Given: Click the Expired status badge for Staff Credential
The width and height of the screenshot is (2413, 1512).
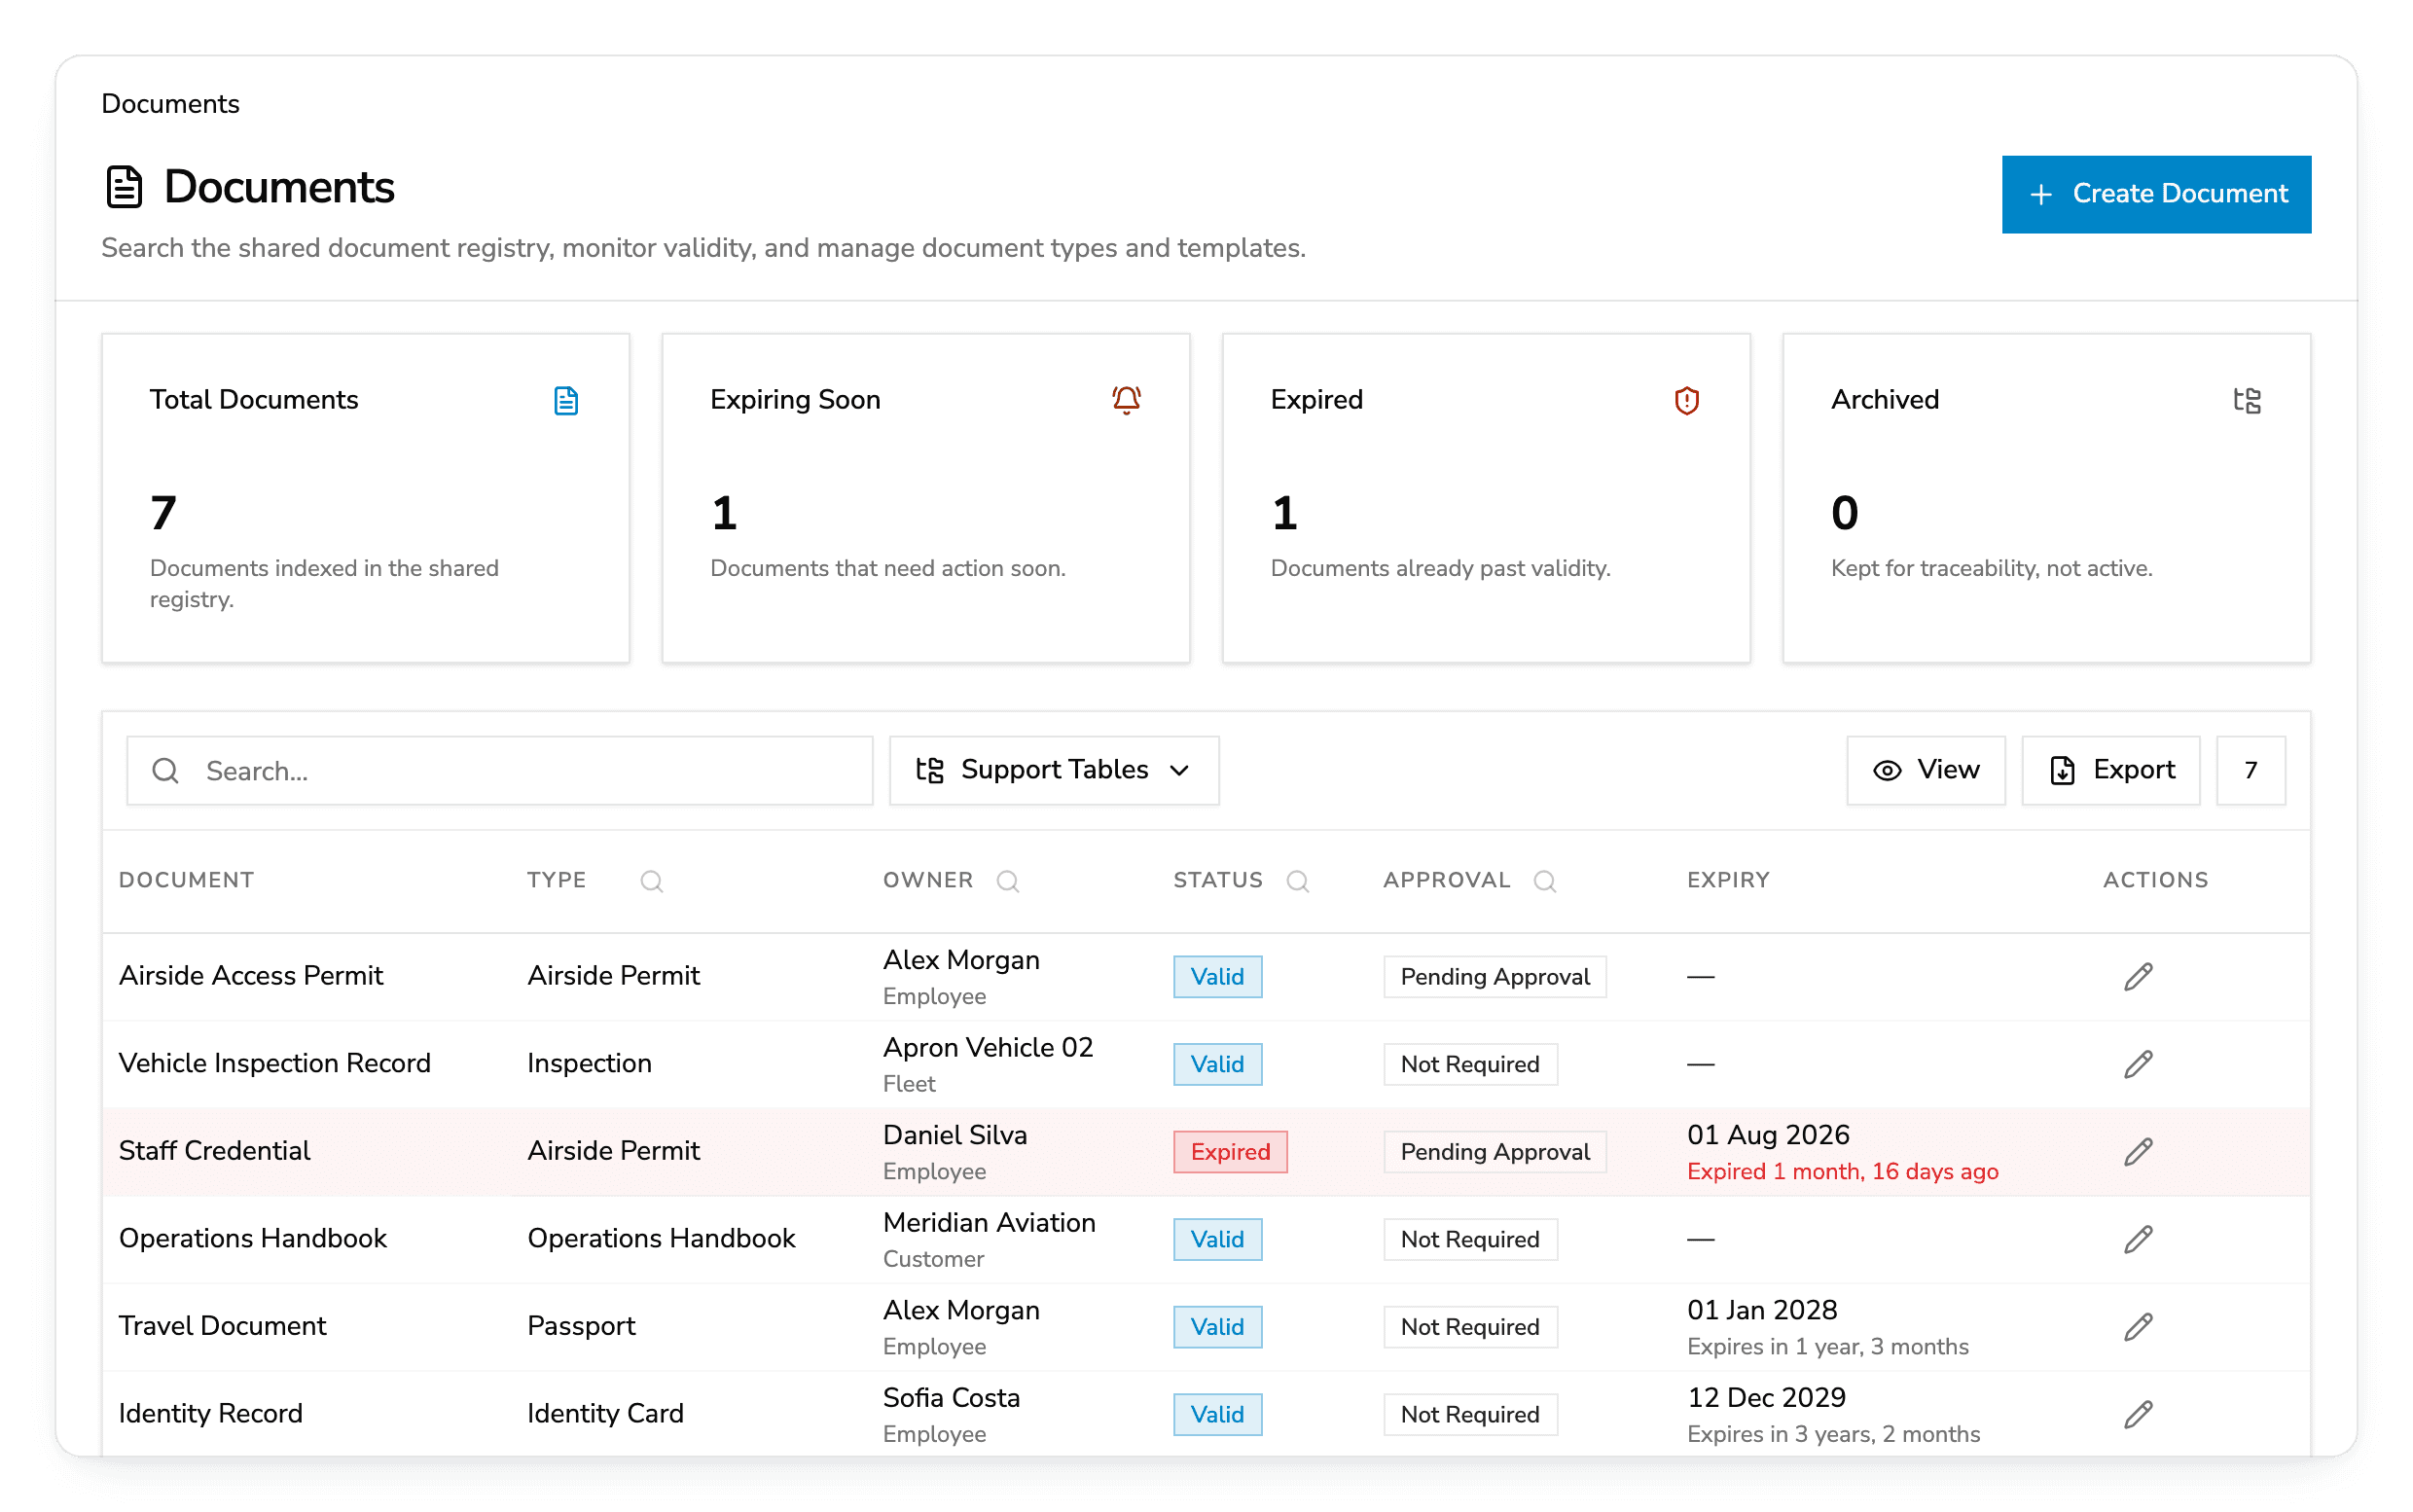Looking at the screenshot, I should [1229, 1151].
